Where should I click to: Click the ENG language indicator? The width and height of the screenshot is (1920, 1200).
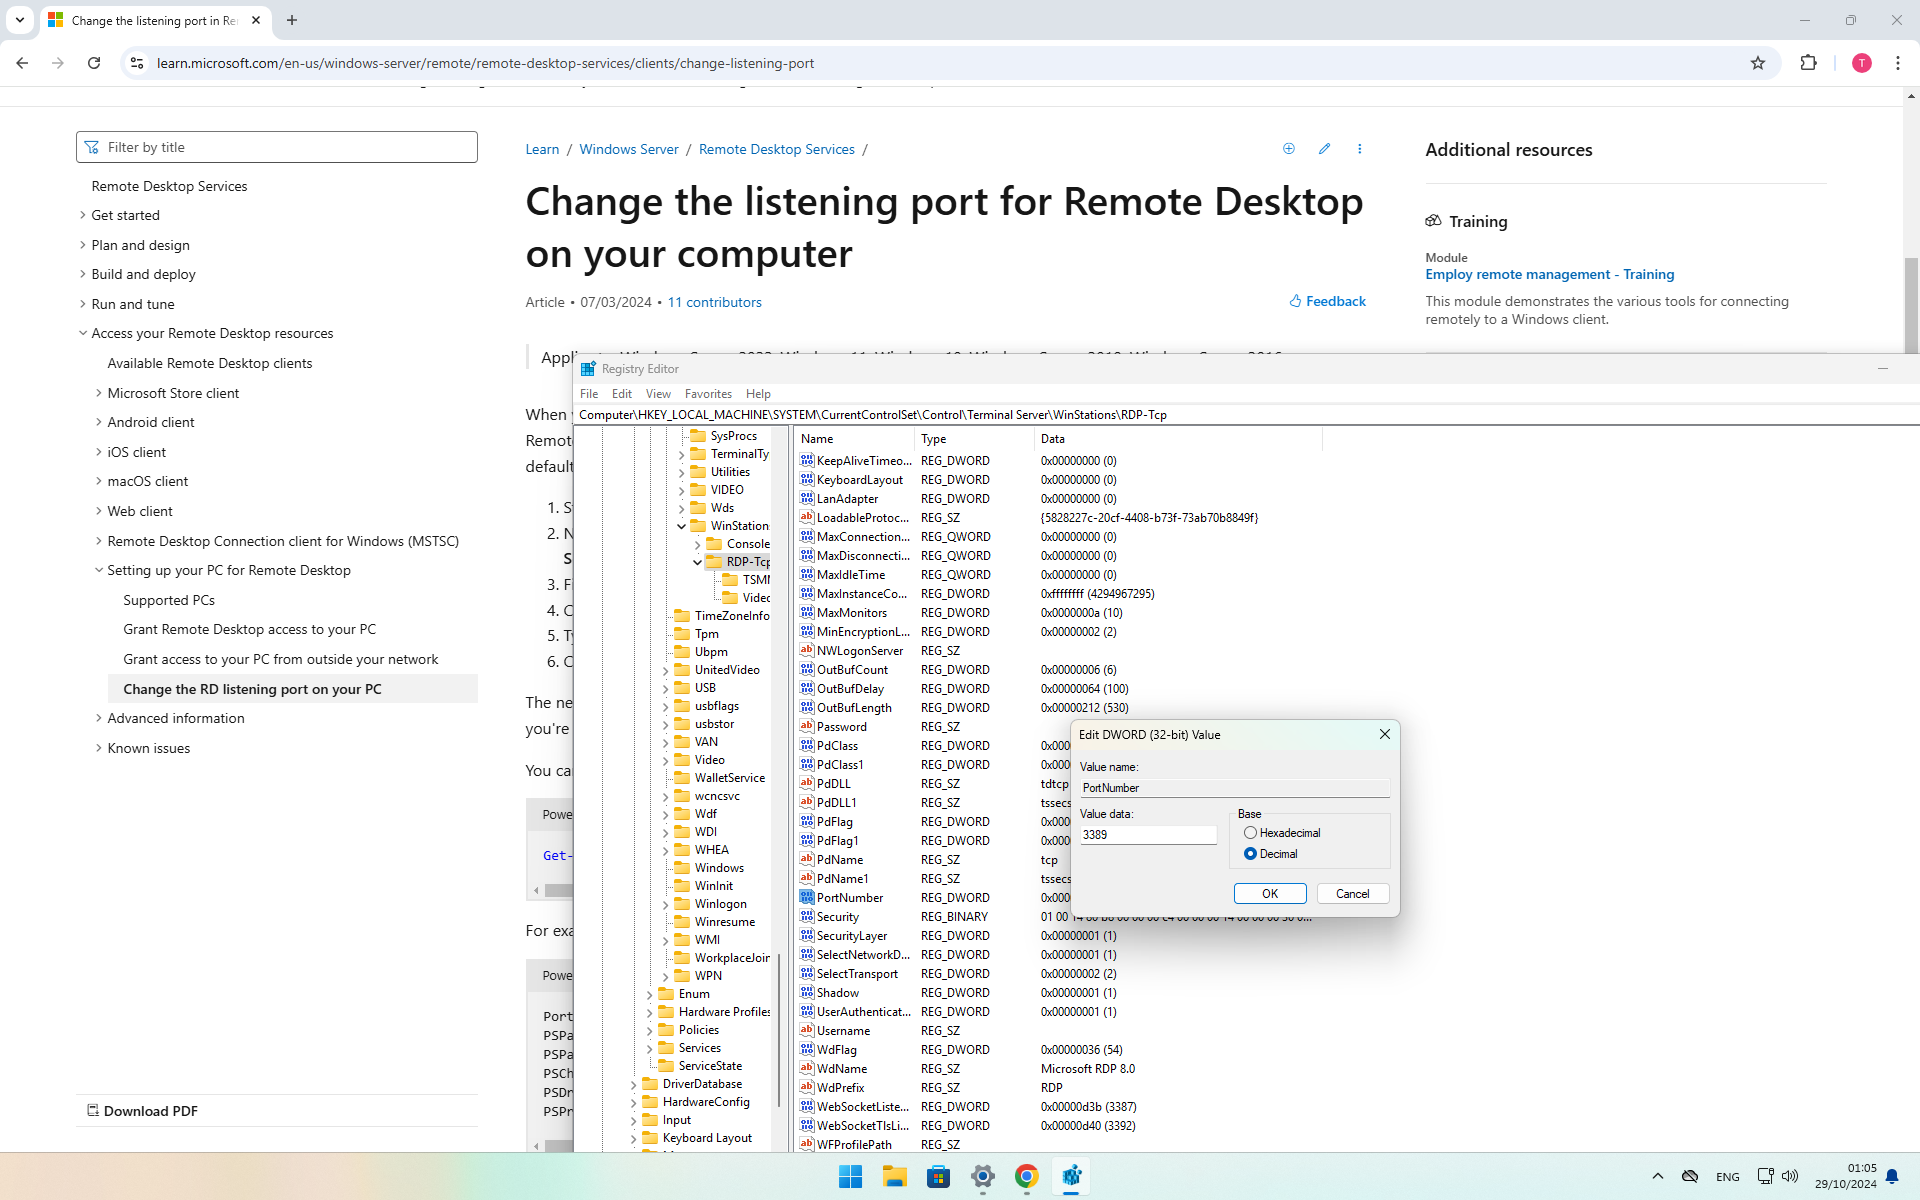pos(1727,1177)
